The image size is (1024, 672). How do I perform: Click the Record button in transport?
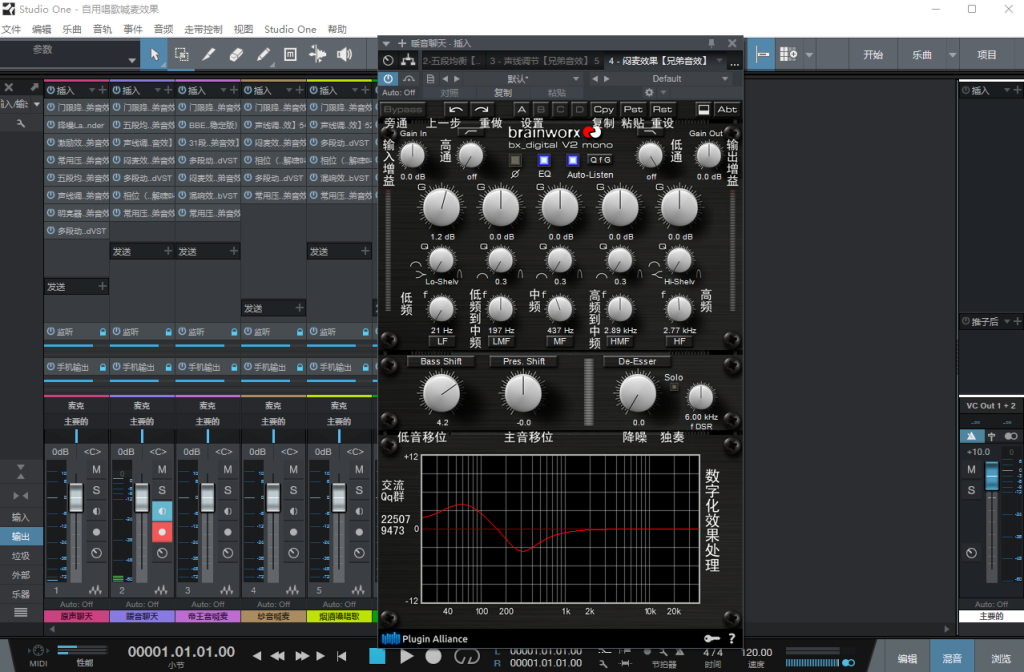tap(434, 656)
